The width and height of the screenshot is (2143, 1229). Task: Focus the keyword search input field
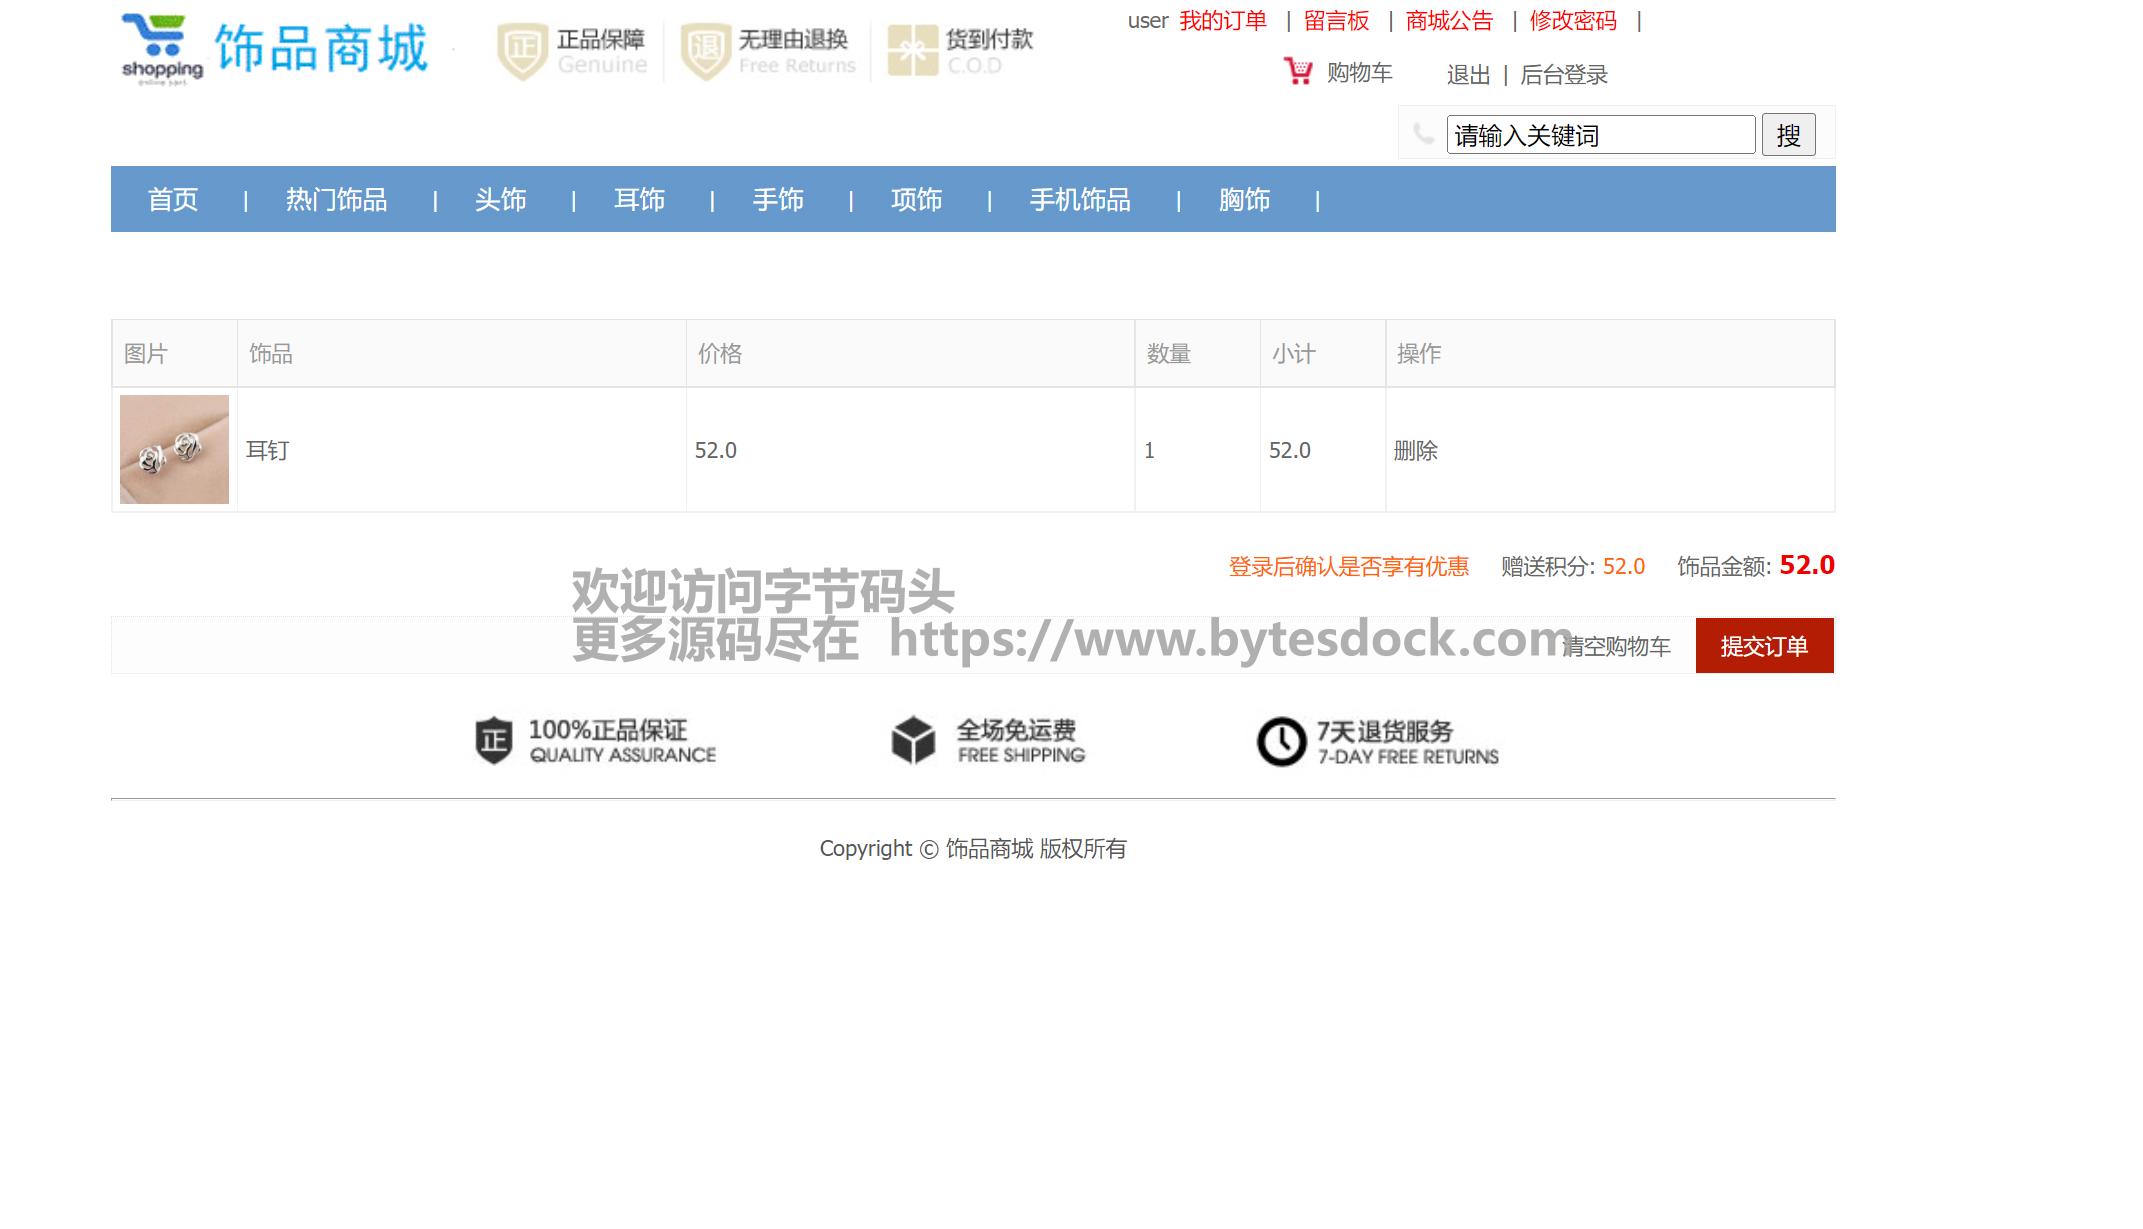[1600, 135]
